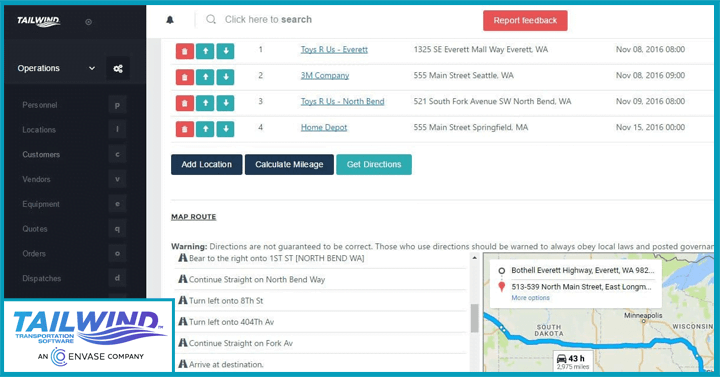
Task: Open the Toys R Us - North Bend link
Action: tap(343, 101)
